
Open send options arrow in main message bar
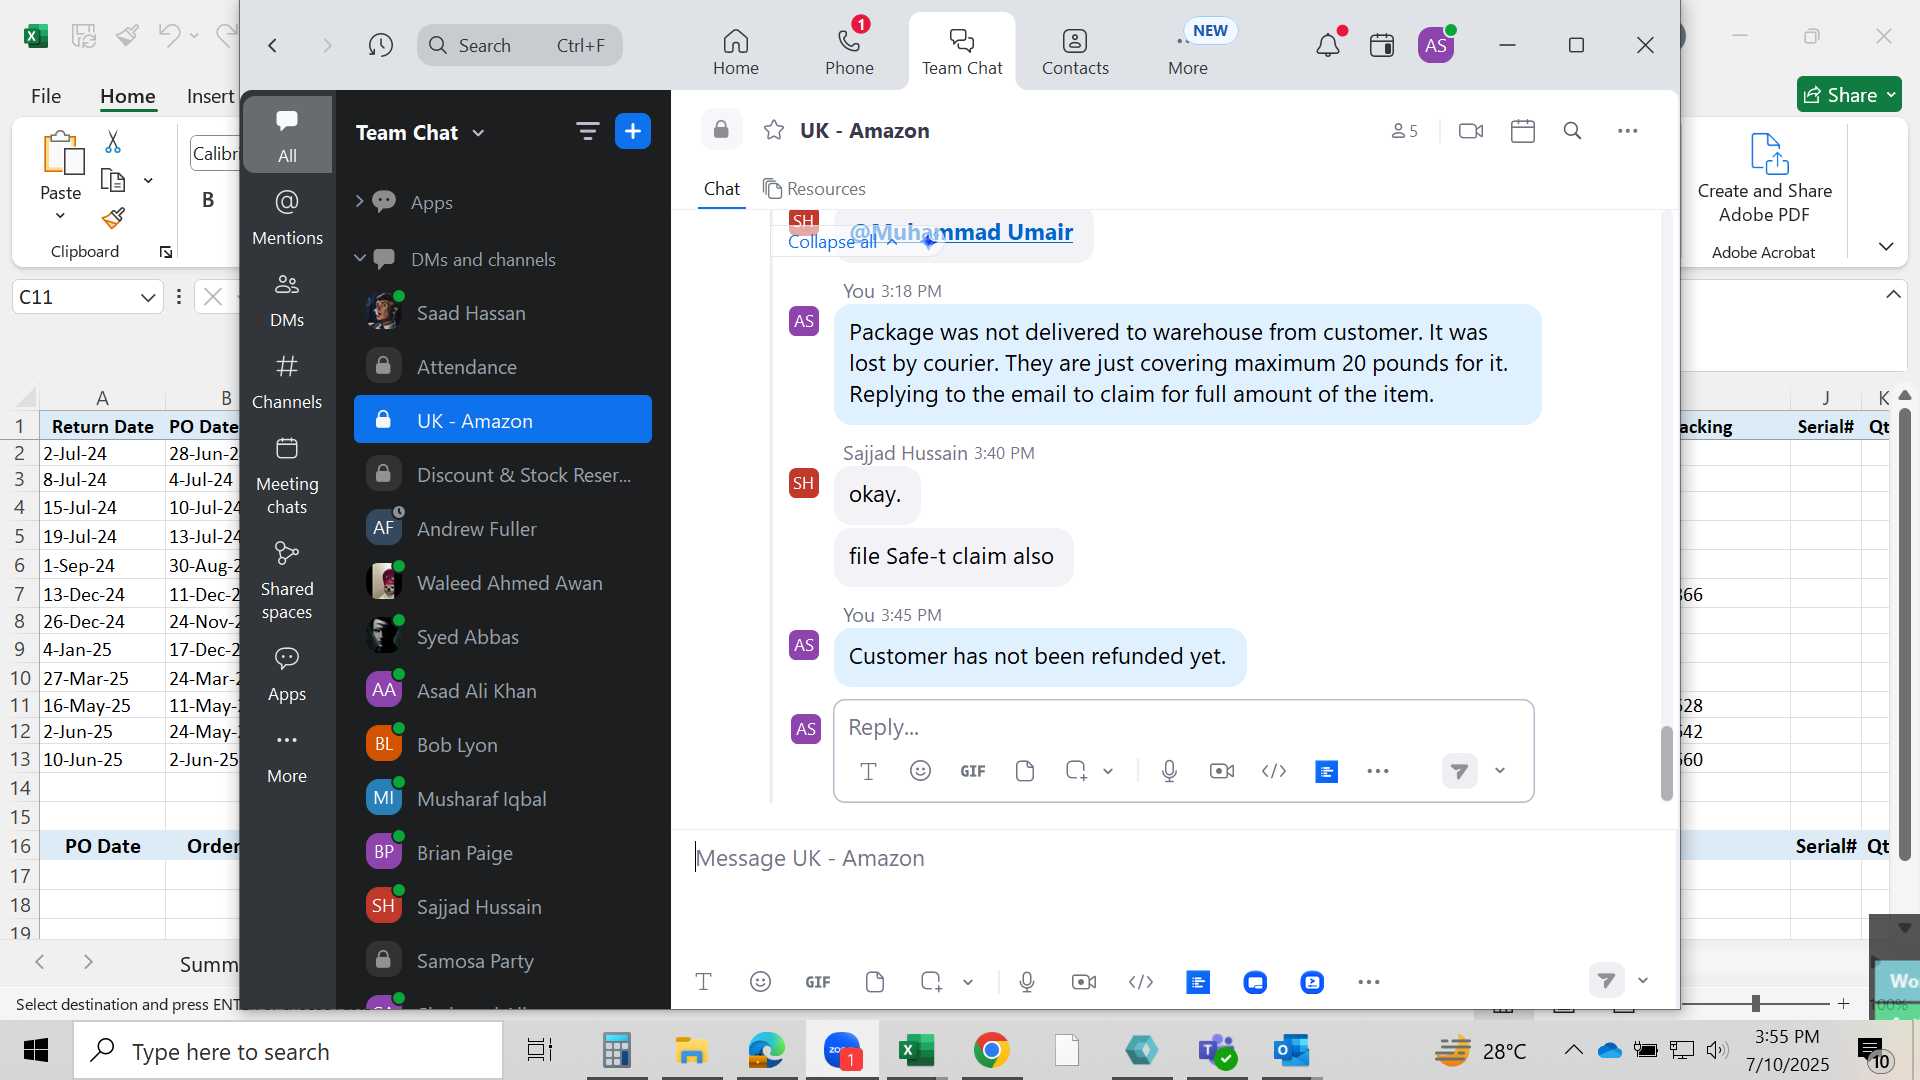tap(1642, 980)
